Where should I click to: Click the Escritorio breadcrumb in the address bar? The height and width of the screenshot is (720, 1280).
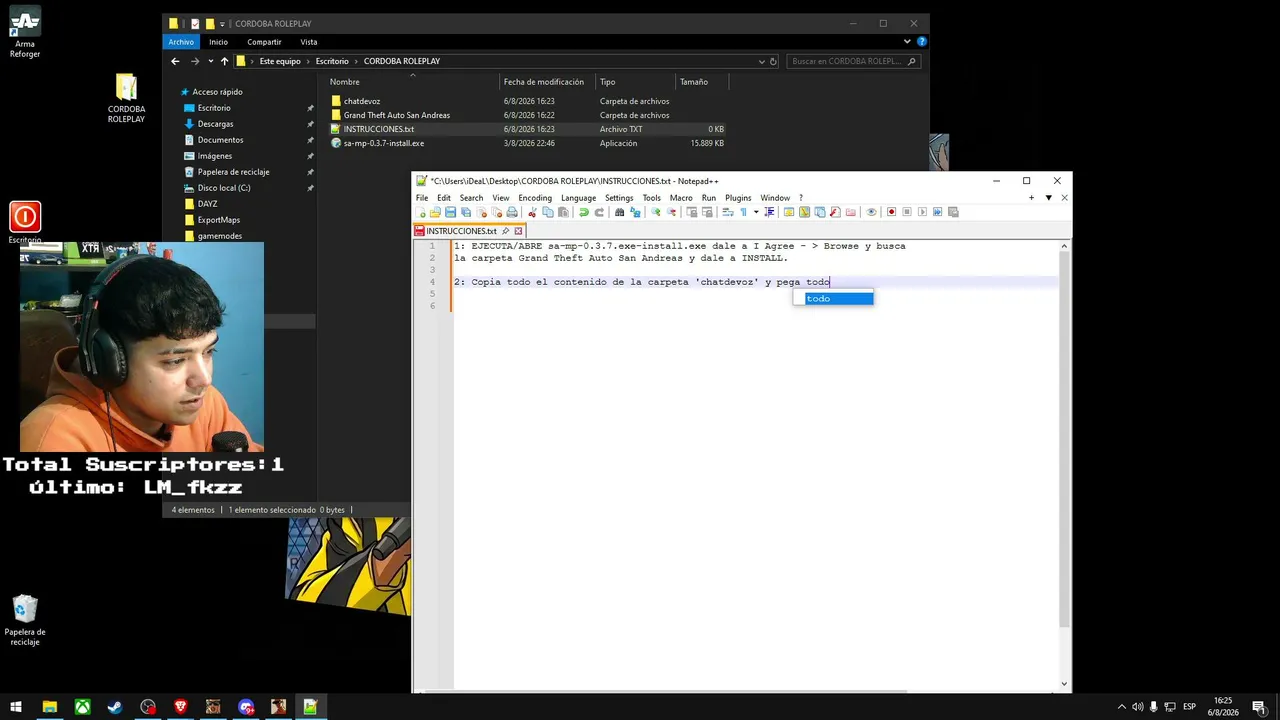tap(332, 61)
